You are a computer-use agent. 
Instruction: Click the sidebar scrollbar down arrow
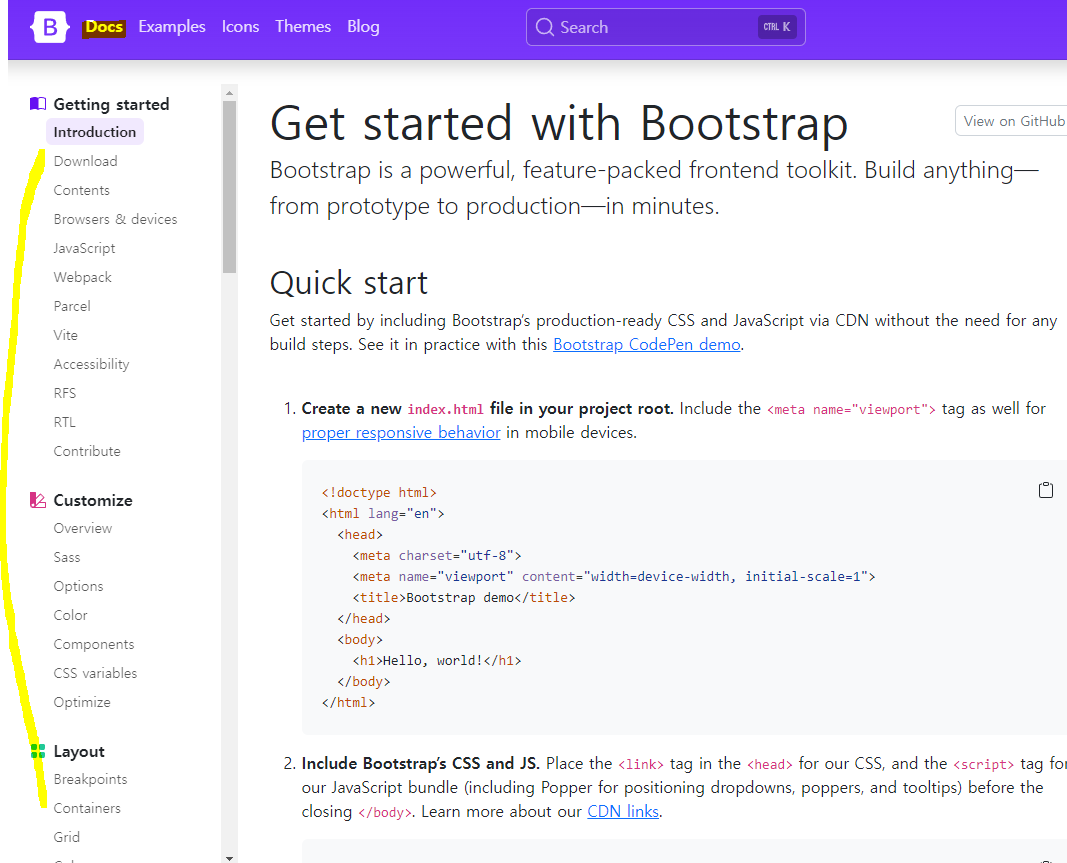[x=229, y=858]
